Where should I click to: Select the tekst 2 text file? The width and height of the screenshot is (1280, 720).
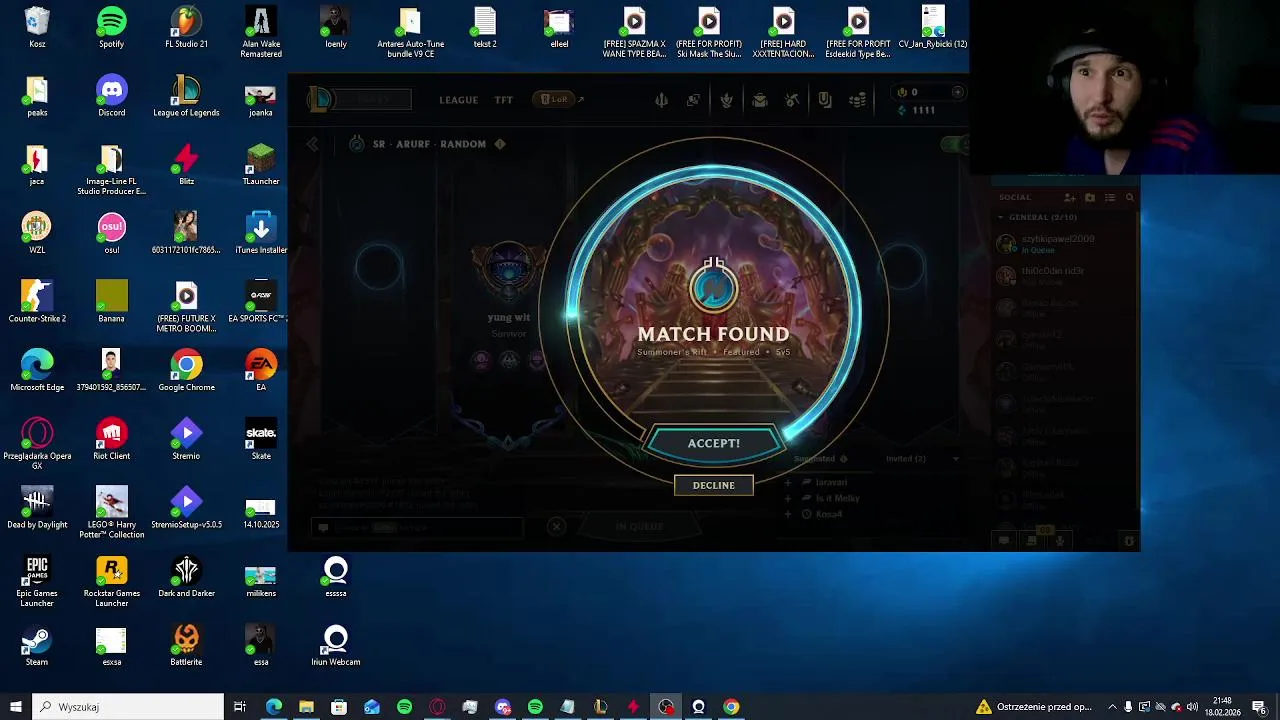pos(485,28)
